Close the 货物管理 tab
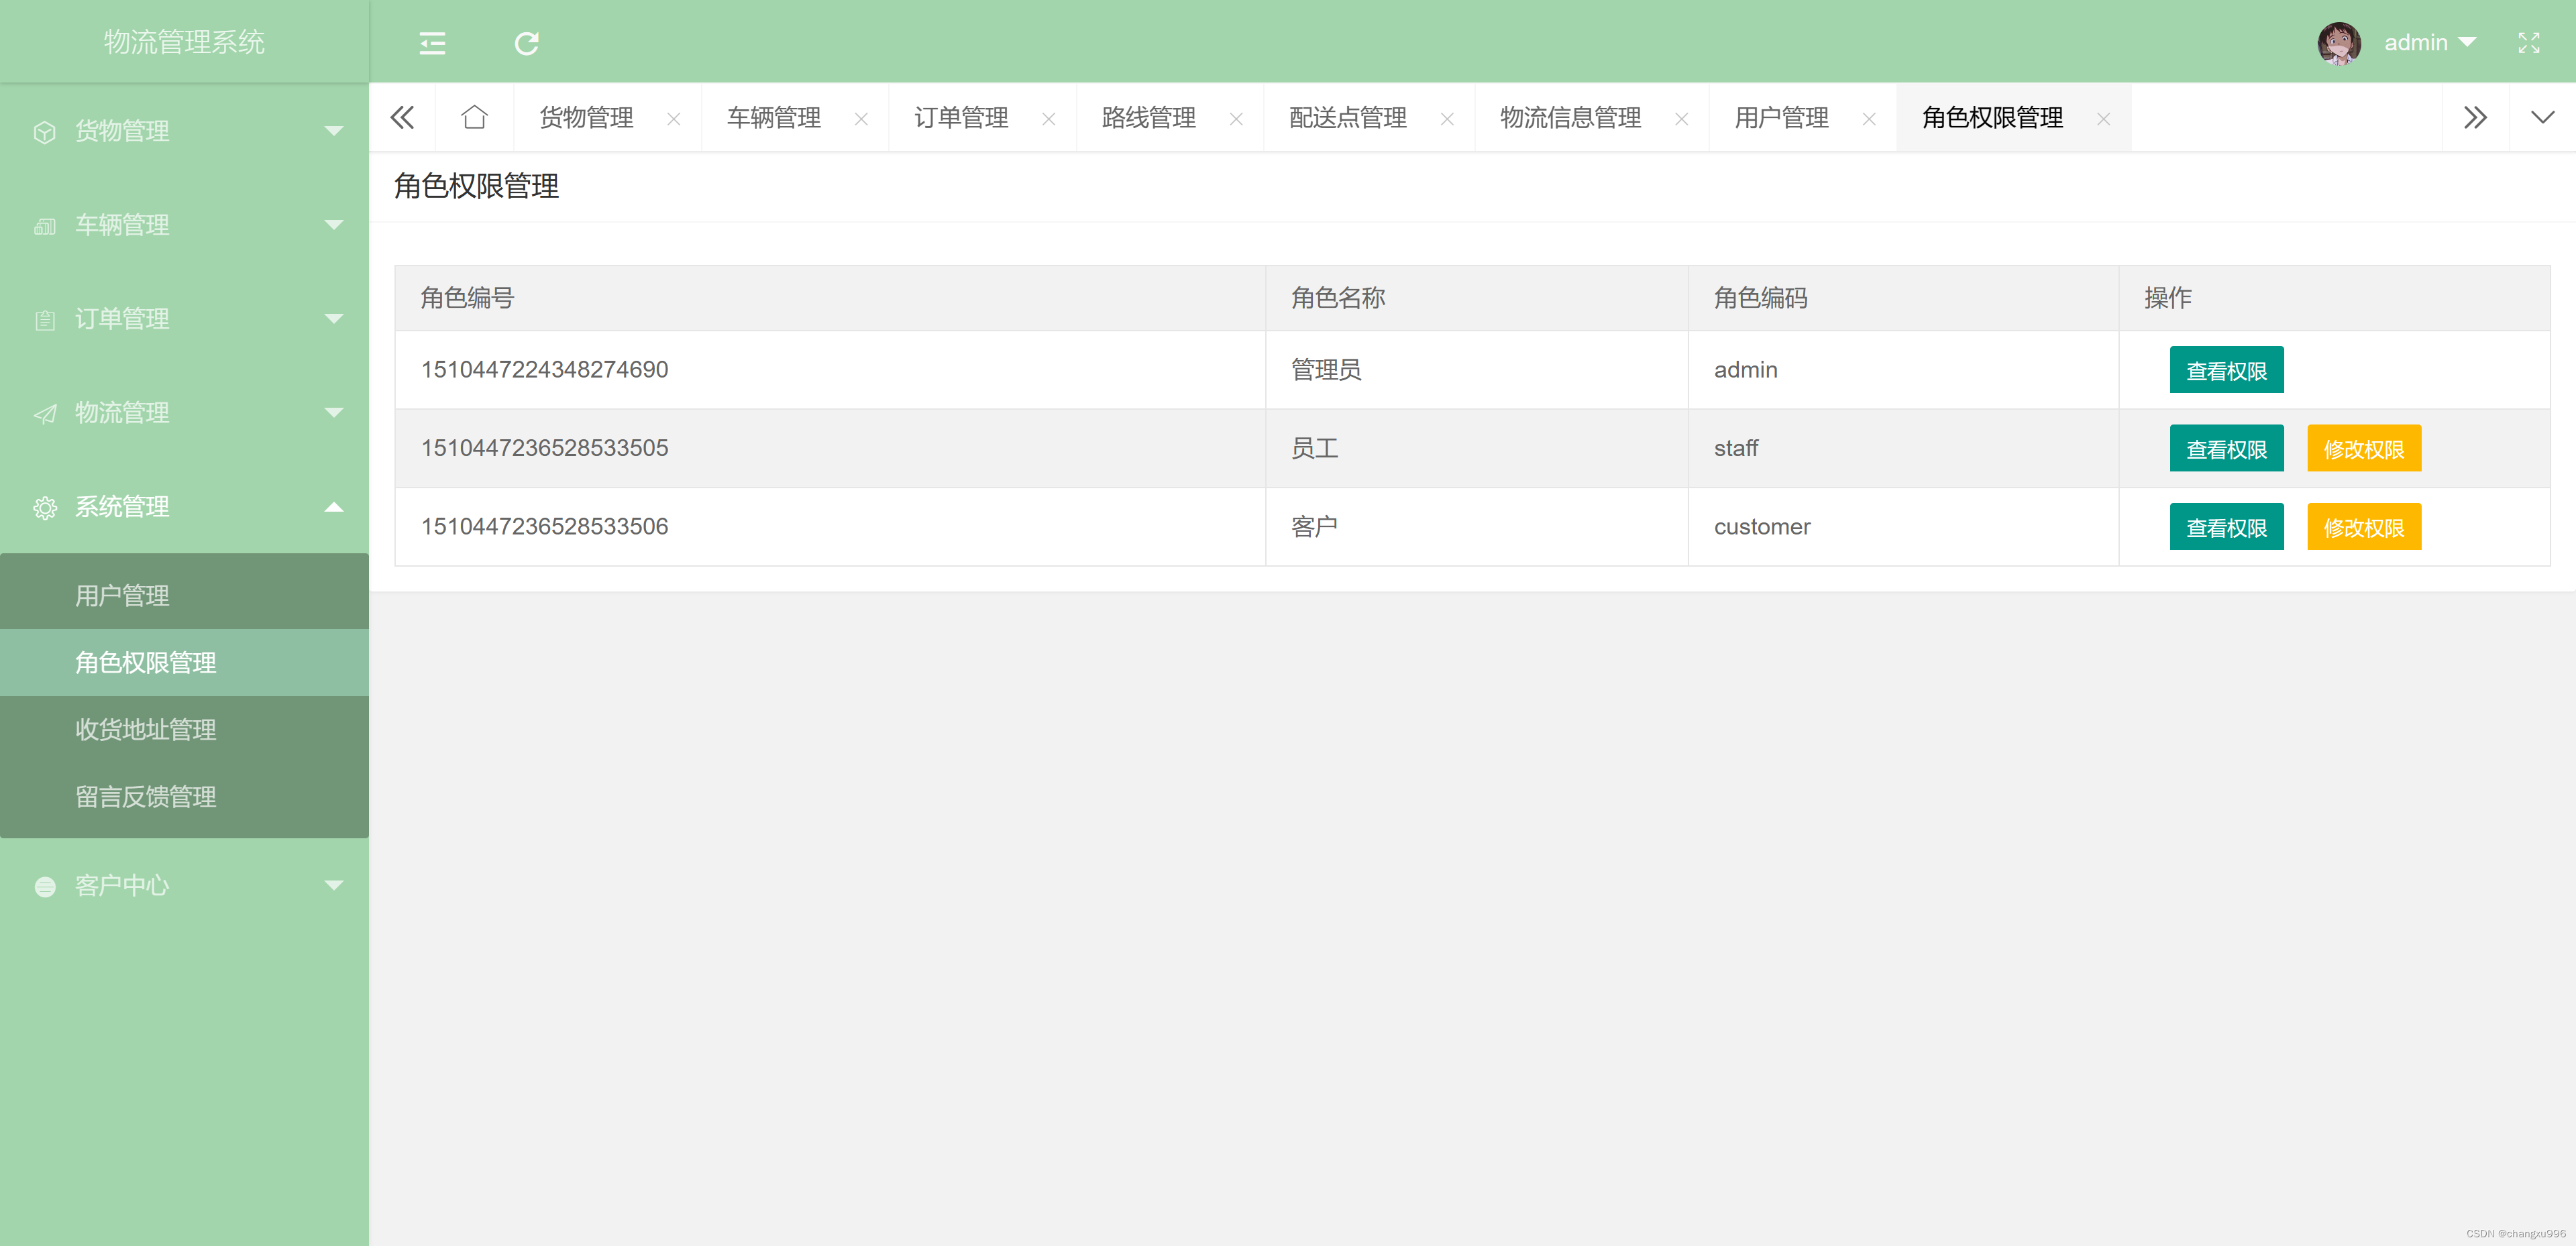Image resolution: width=2576 pixels, height=1246 pixels. pos(673,119)
